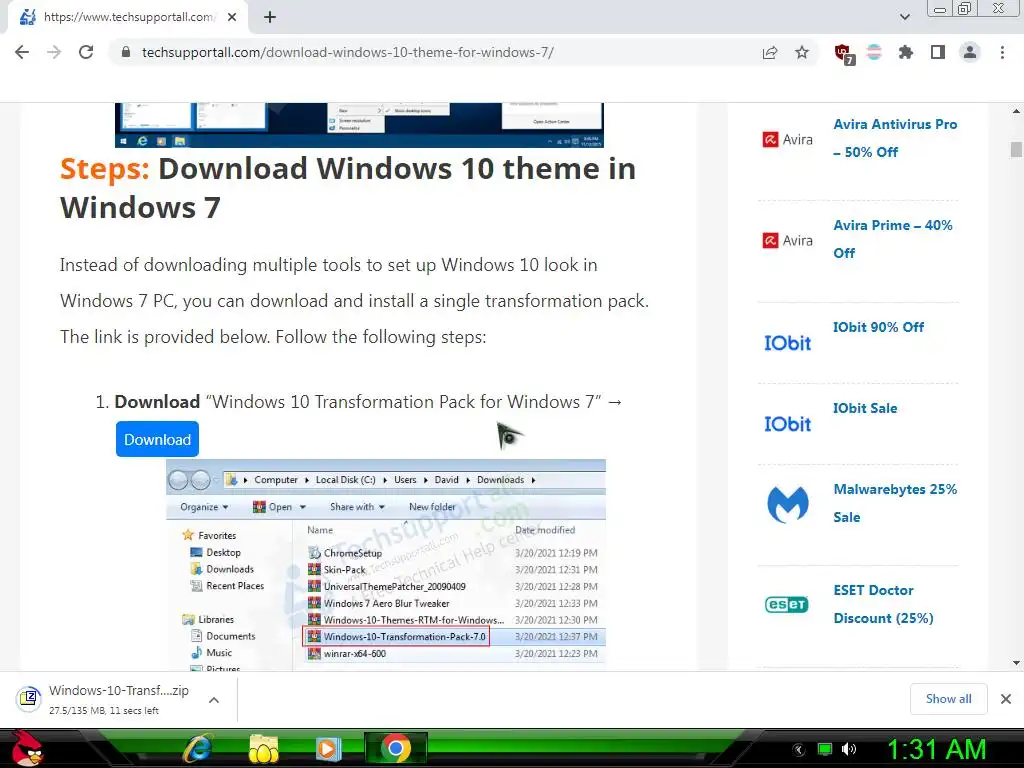Close the downloads bar

click(x=1006, y=699)
